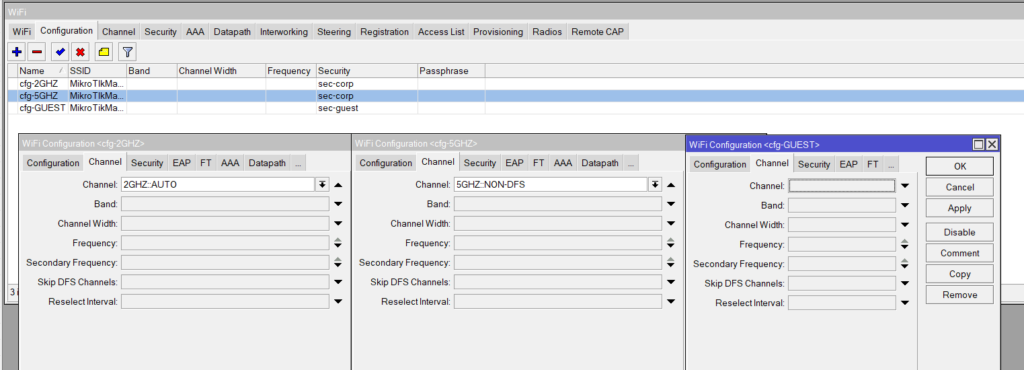The image size is (1024, 370).
Task: Disable entry with red X icon
Action: tap(80, 52)
